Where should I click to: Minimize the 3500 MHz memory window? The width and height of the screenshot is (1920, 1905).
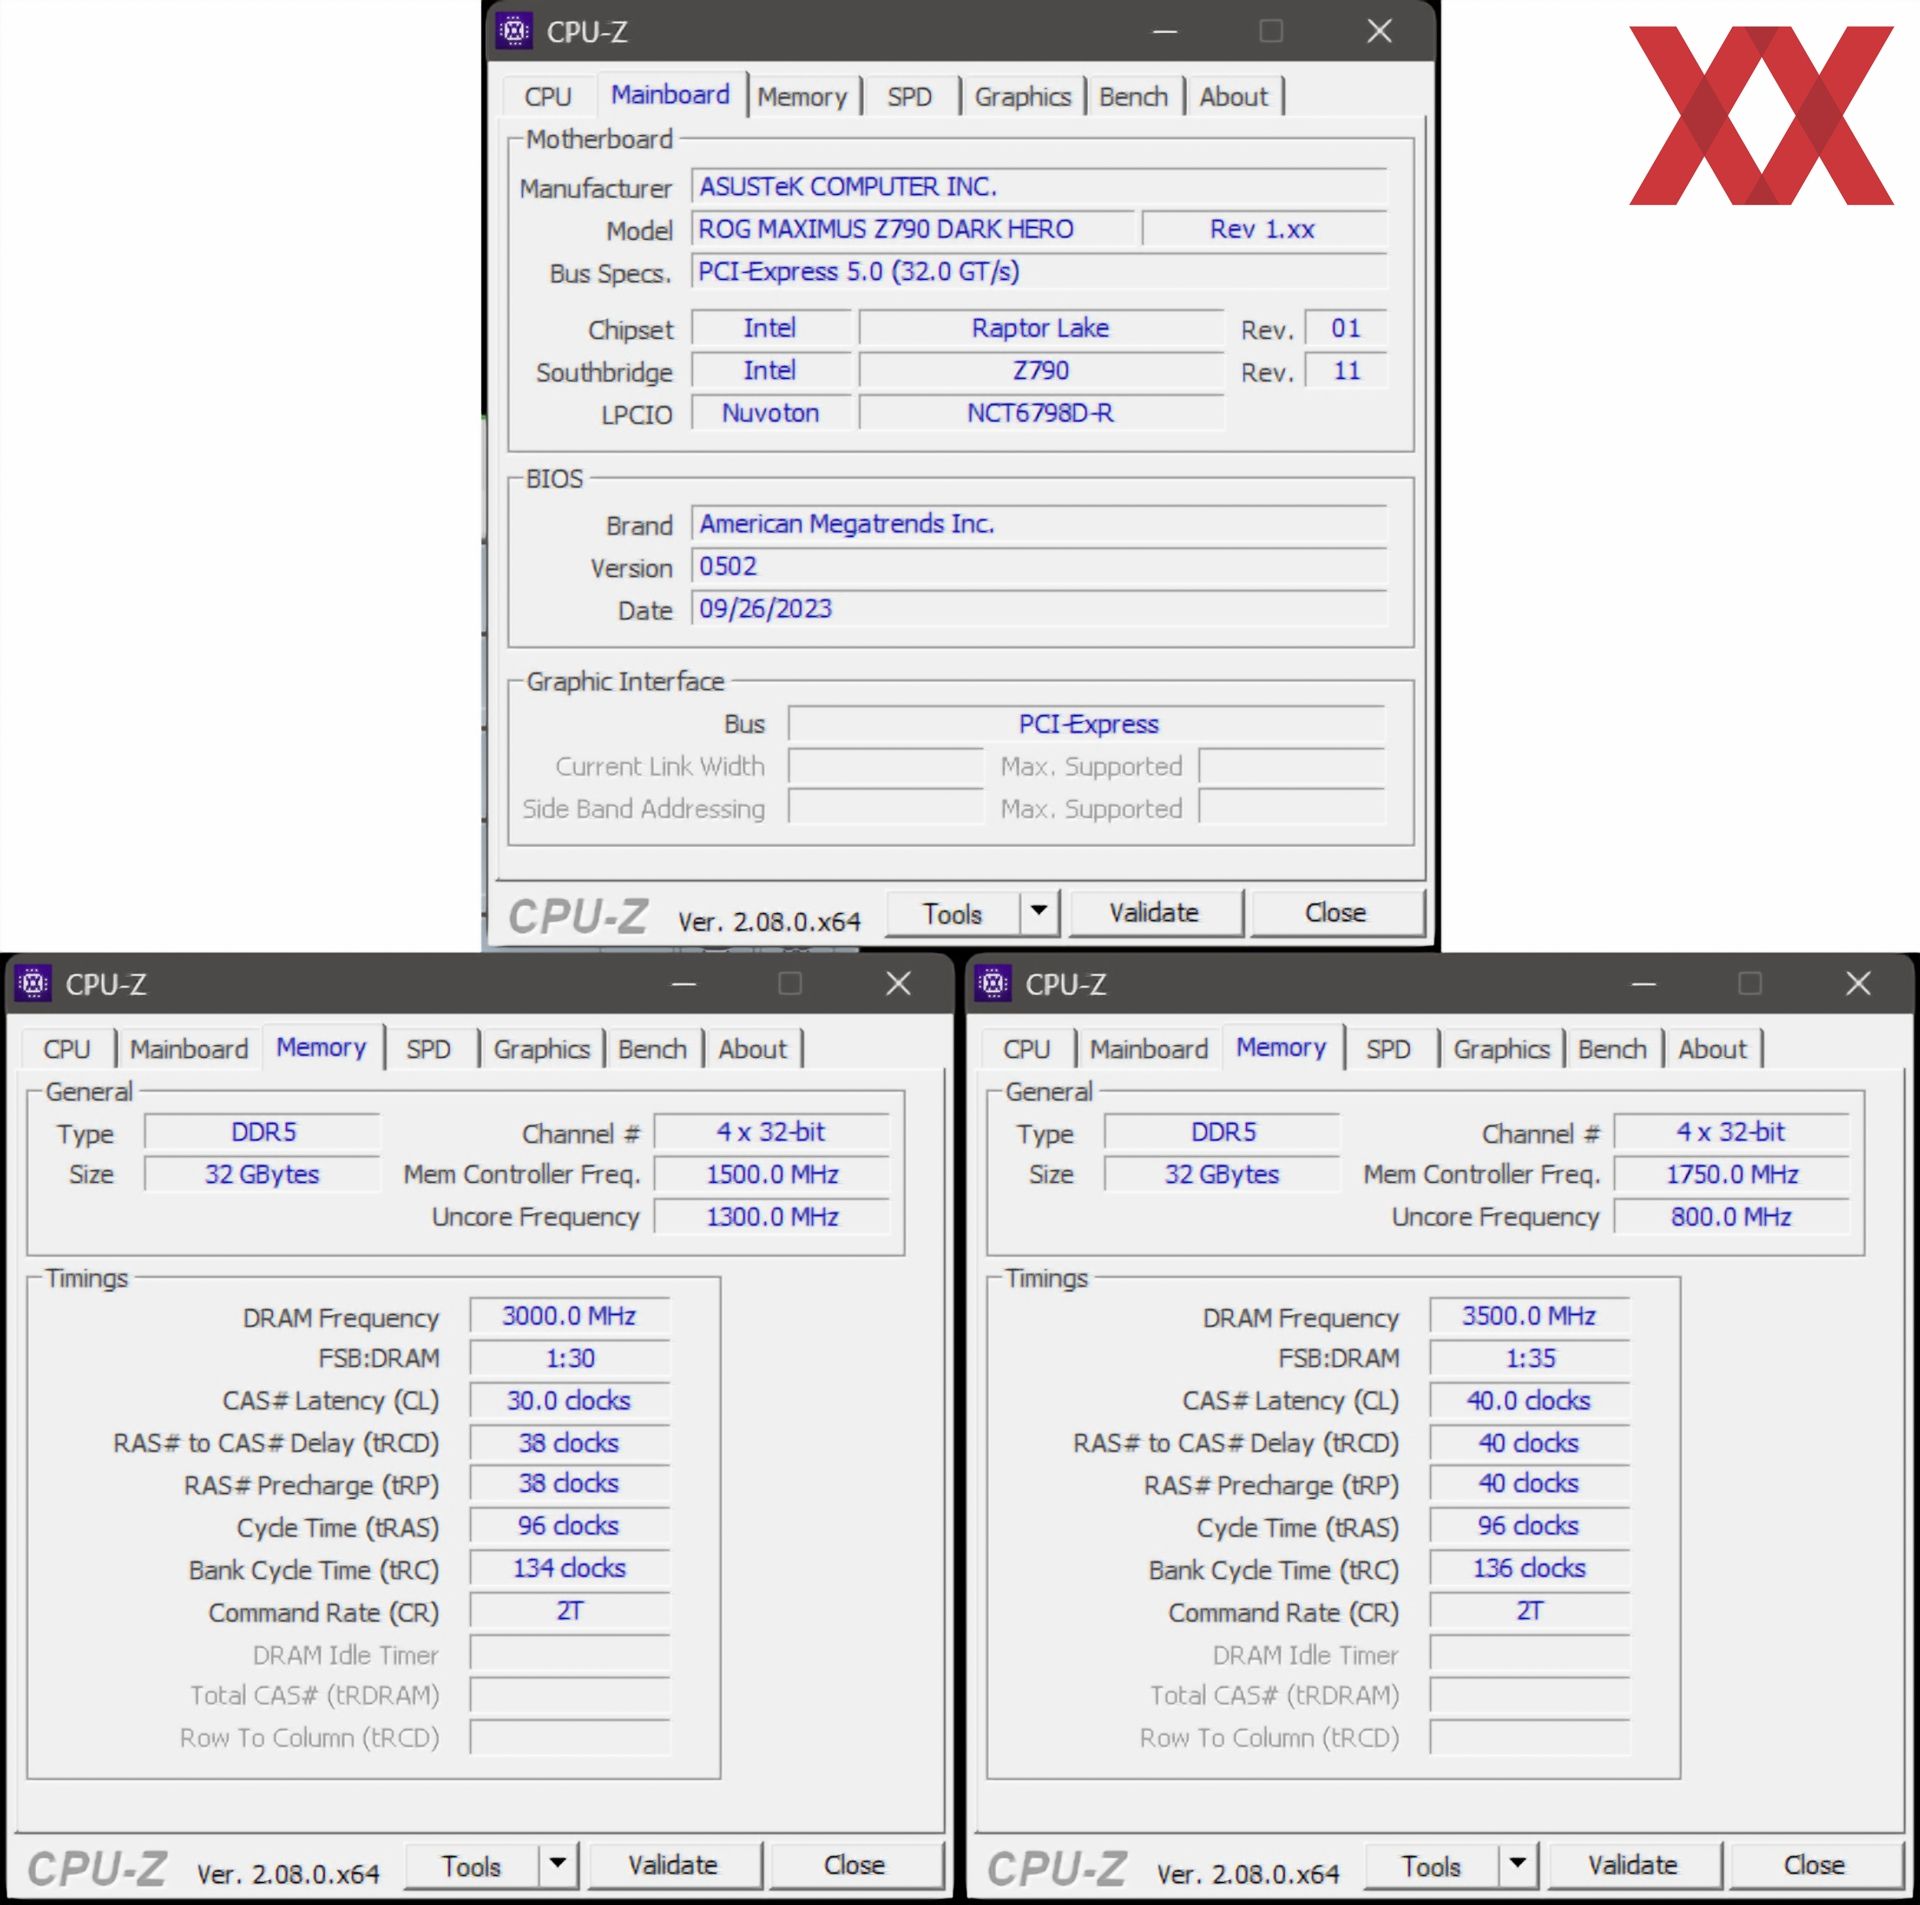[x=1644, y=983]
